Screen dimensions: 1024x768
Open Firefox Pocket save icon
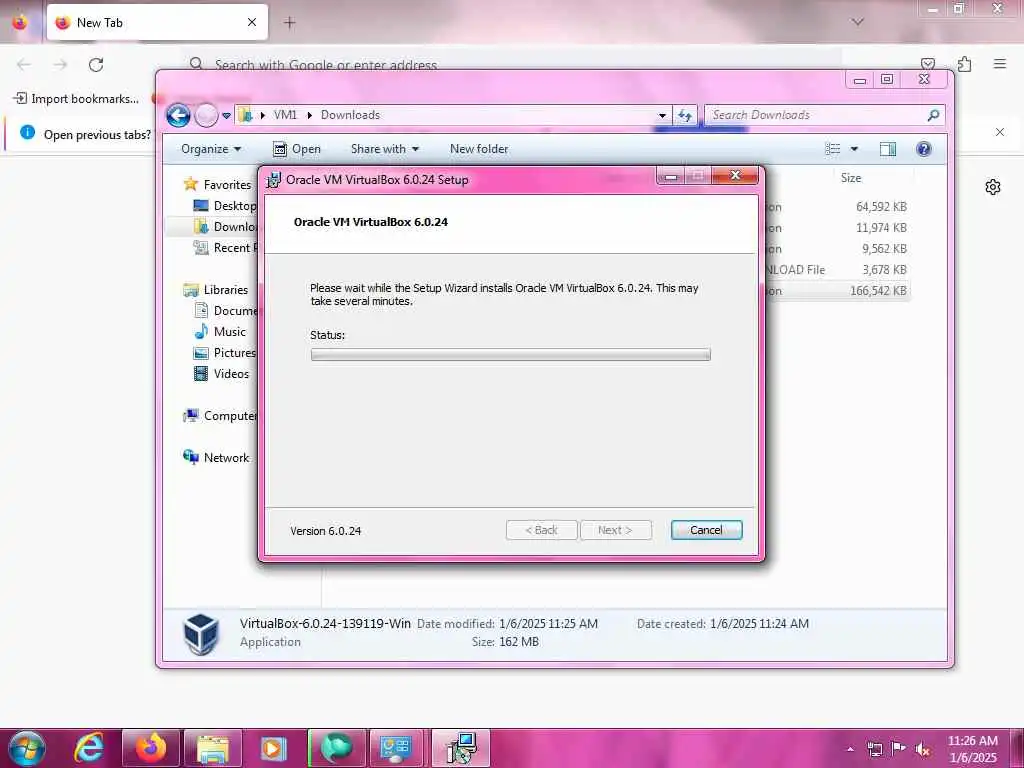click(x=927, y=64)
